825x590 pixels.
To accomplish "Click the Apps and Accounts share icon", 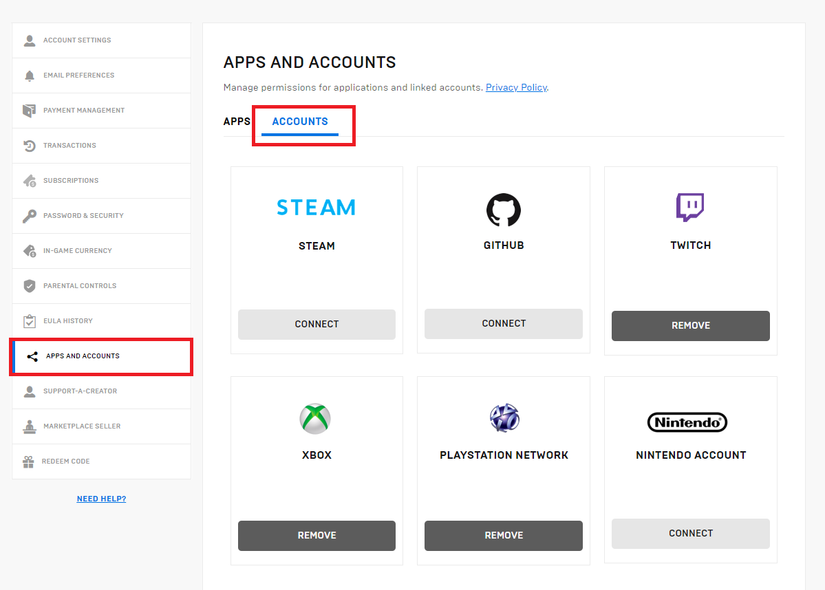I will (32, 356).
